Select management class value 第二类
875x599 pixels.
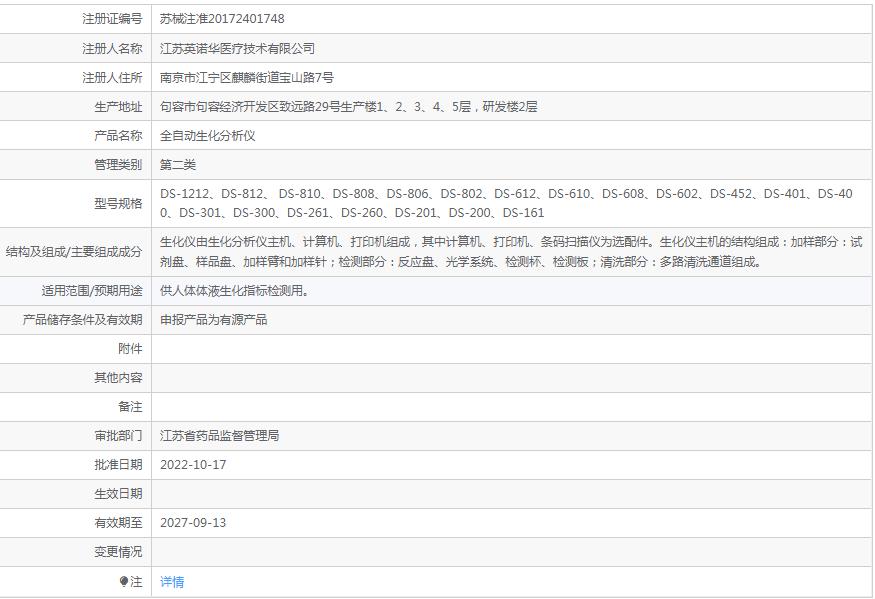178,165
